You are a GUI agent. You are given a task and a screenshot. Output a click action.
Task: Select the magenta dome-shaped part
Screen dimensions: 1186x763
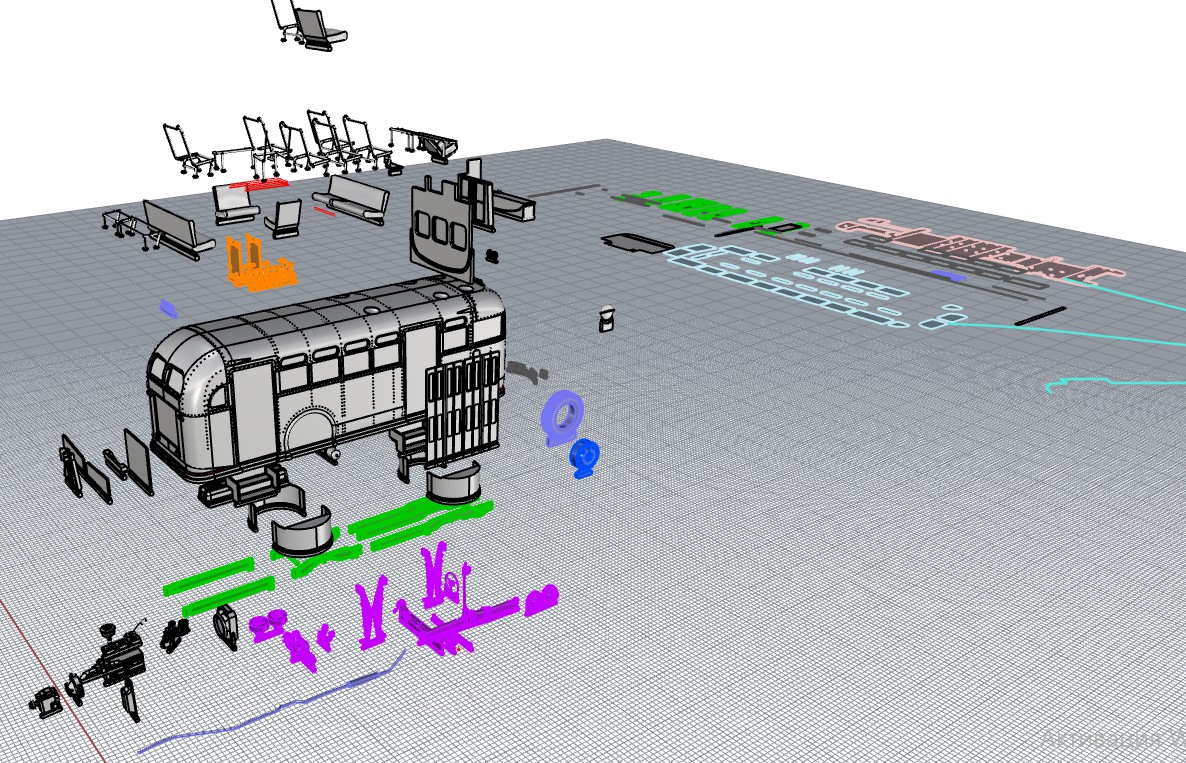coord(541,599)
